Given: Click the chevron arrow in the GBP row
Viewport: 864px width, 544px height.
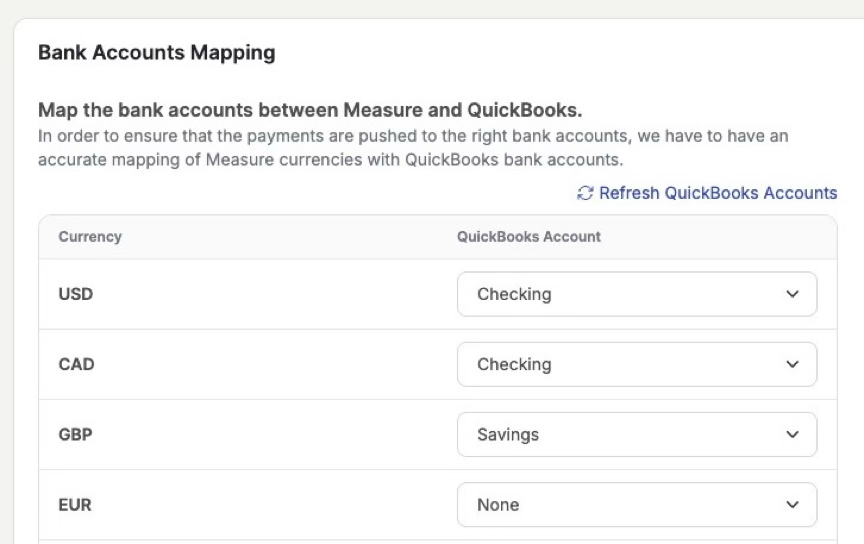Looking at the screenshot, I should pos(793,435).
